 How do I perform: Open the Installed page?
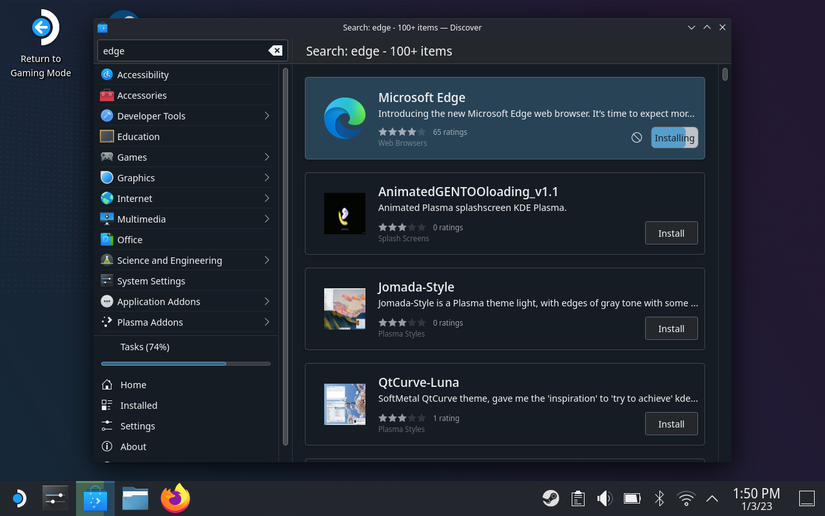point(138,405)
